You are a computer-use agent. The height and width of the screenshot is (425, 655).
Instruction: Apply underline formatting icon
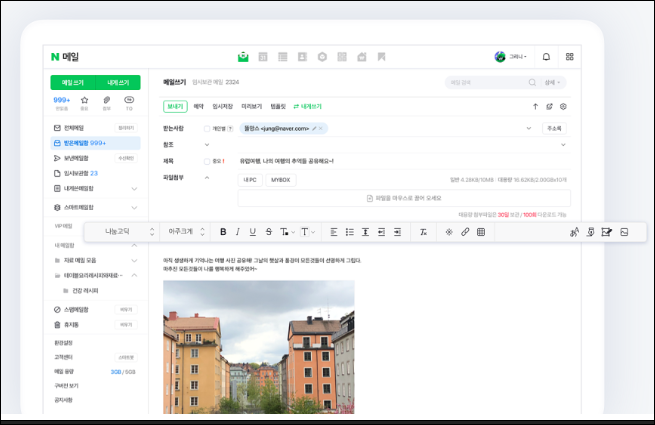(253, 232)
